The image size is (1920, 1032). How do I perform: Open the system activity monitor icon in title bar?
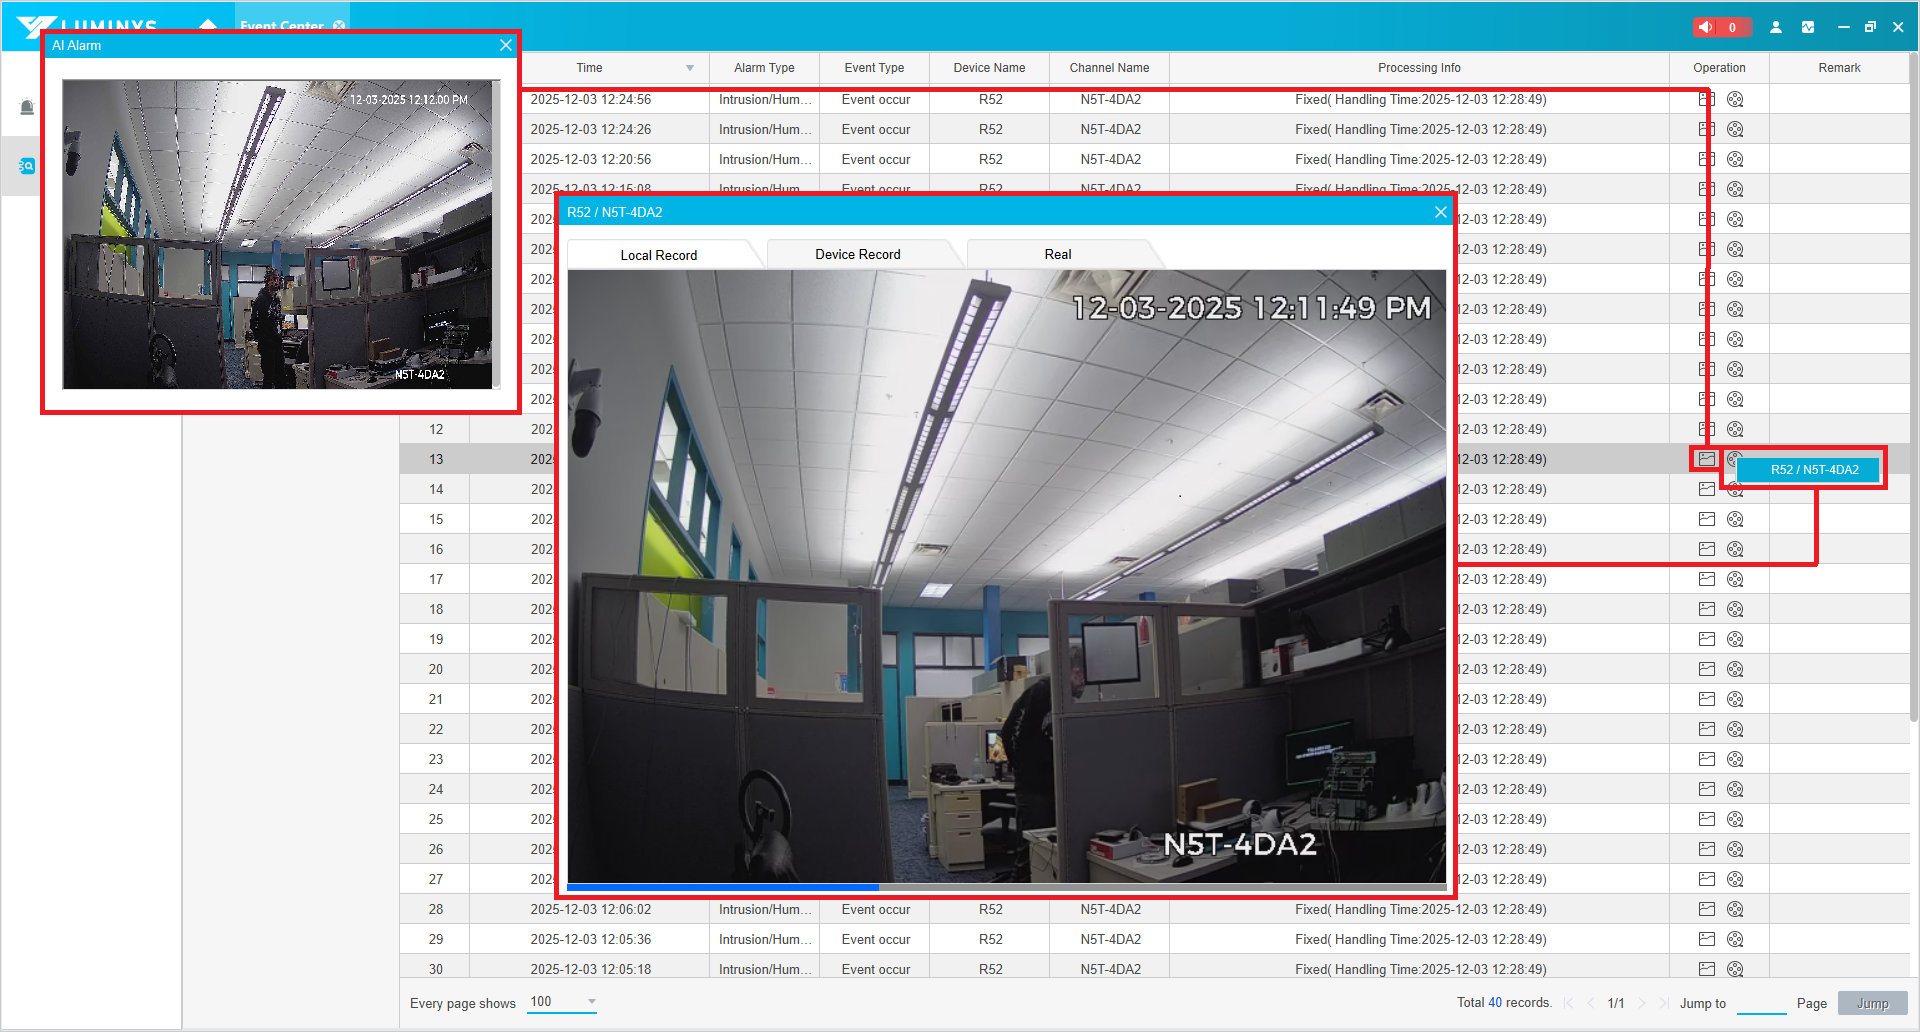(x=1808, y=27)
